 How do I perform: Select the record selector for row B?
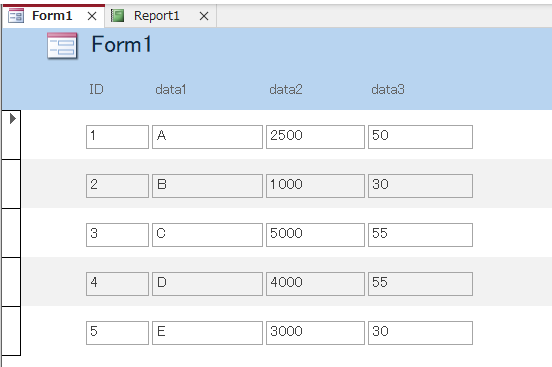pos(11,184)
